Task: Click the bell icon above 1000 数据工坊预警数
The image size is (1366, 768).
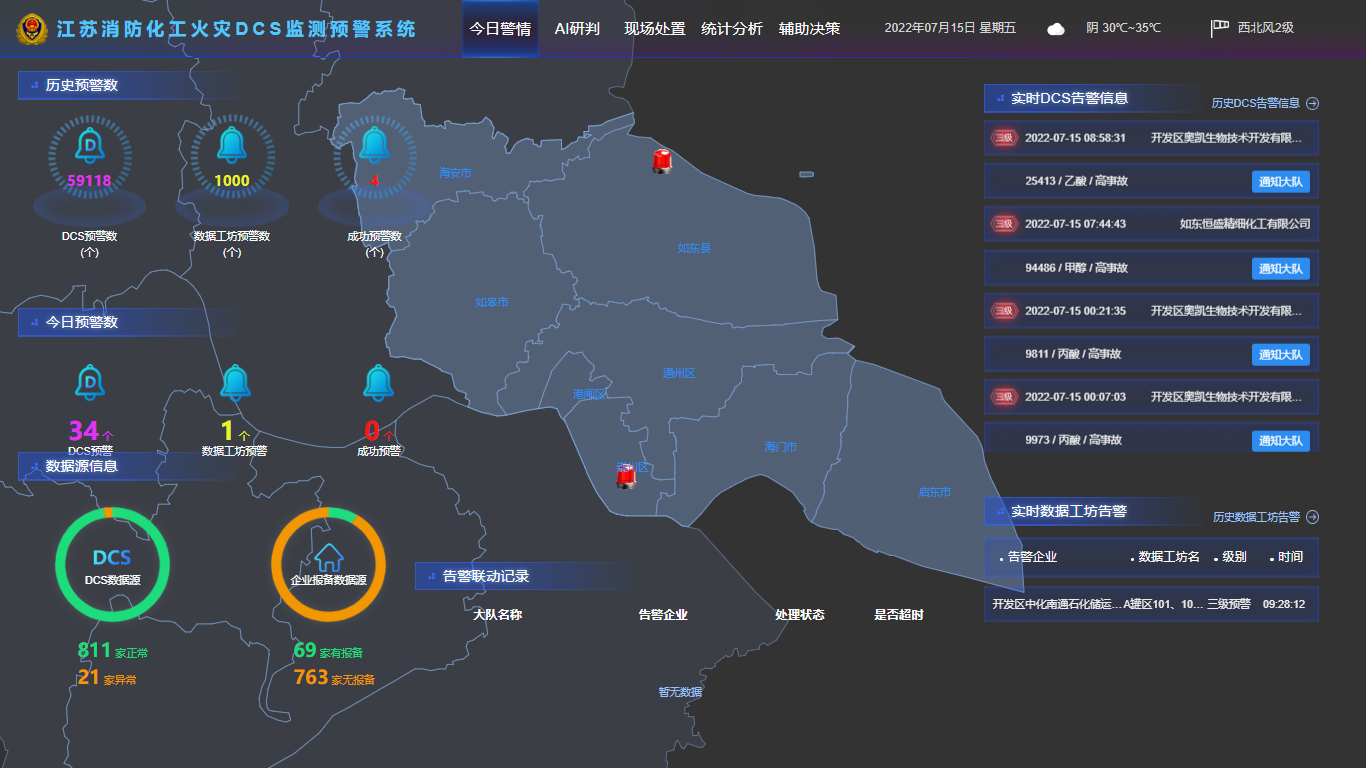Action: point(232,145)
